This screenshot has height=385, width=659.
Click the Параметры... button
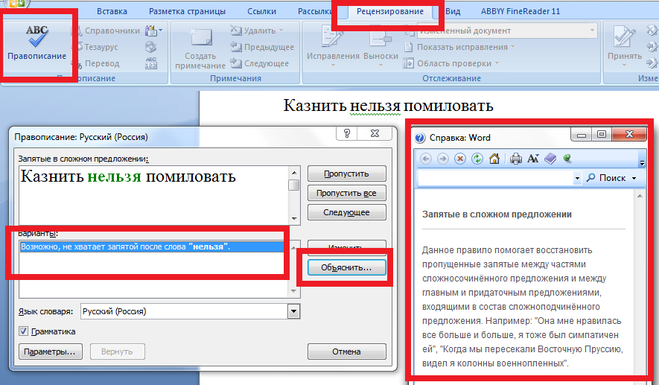coord(50,351)
